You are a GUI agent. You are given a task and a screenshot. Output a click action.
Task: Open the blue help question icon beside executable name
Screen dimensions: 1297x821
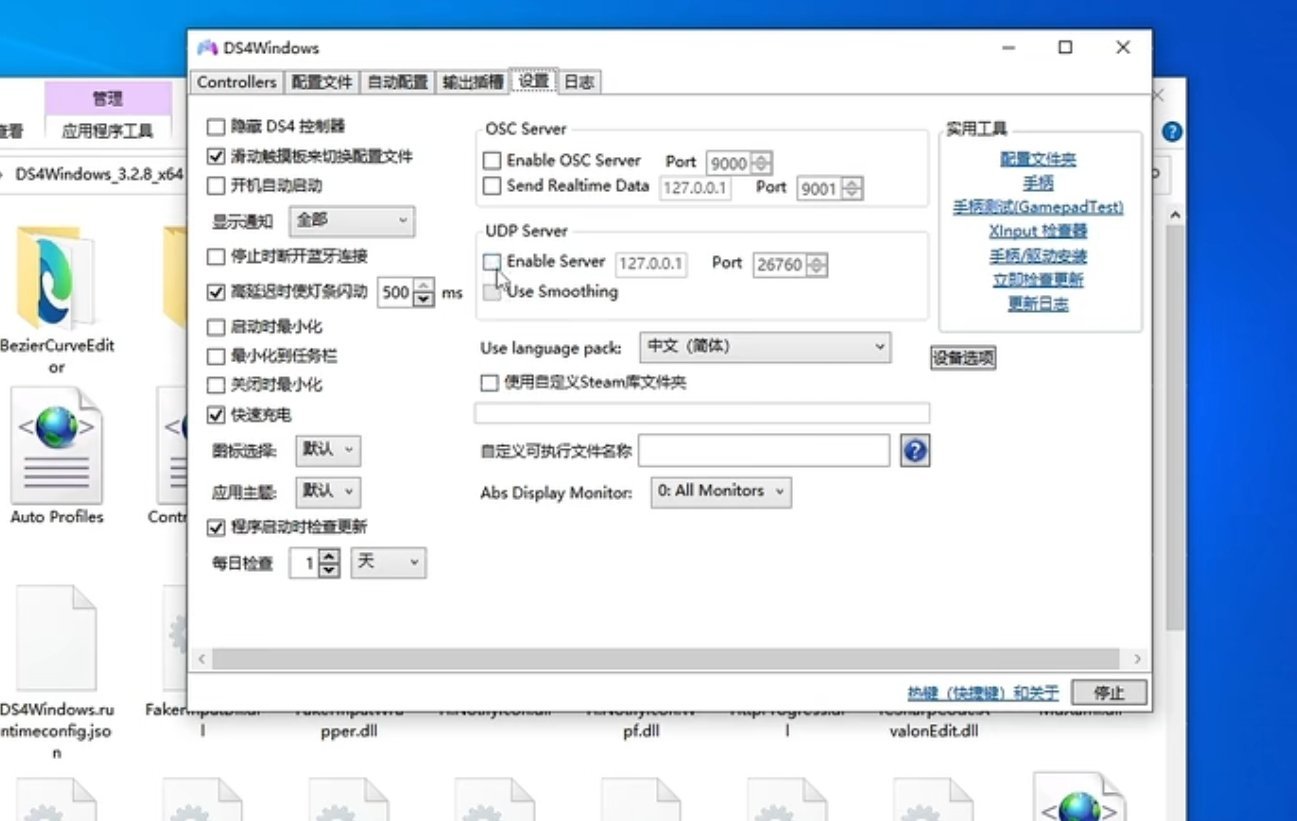915,451
